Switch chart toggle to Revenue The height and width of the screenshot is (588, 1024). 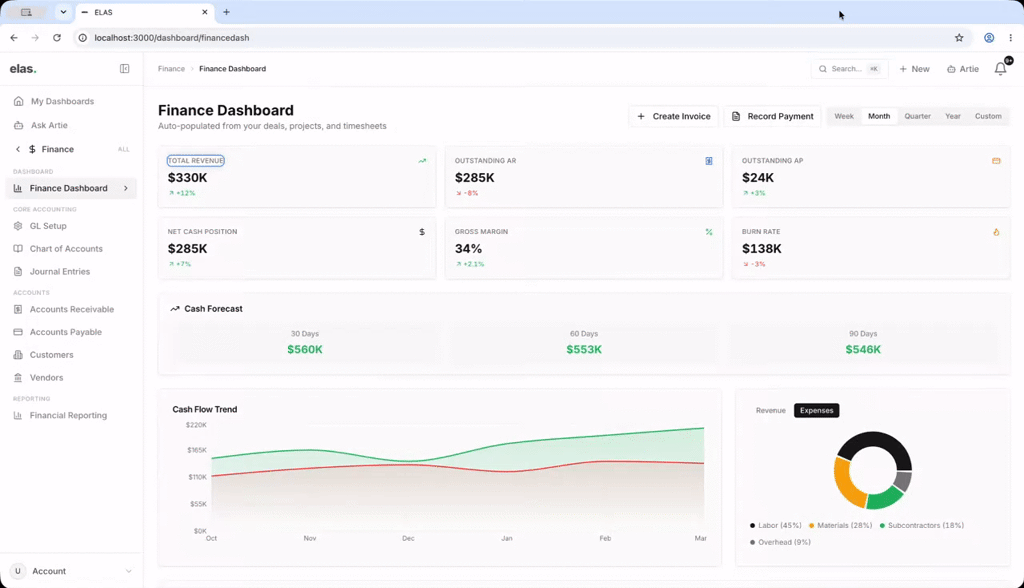(771, 410)
